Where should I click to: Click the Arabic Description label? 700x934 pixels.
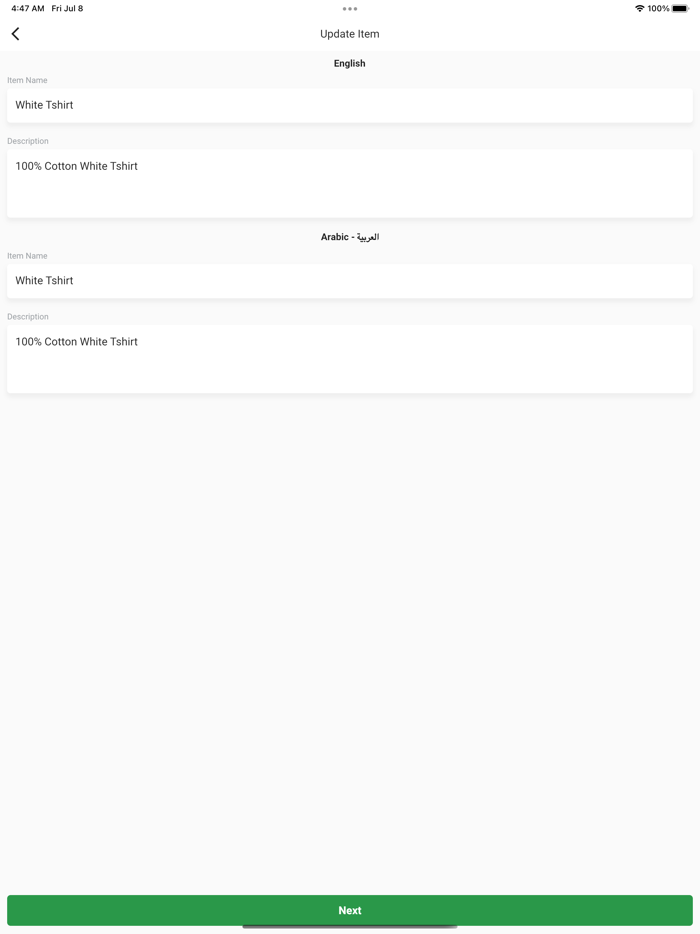(28, 317)
